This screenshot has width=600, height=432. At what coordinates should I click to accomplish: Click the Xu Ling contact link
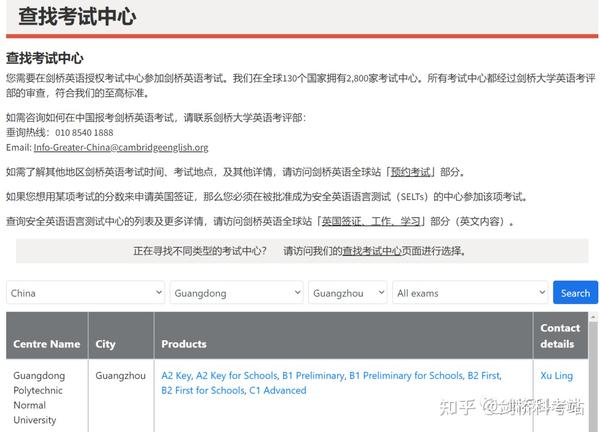[x=556, y=376]
